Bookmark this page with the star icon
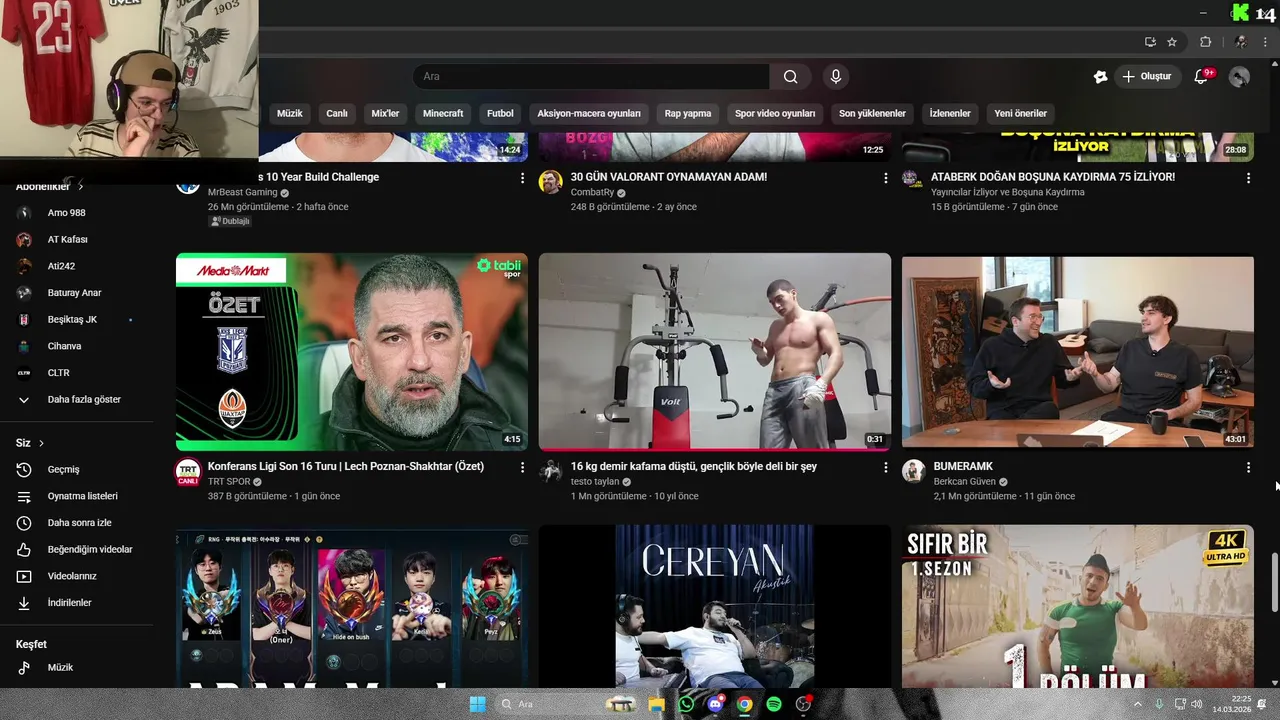This screenshot has height=720, width=1280. (1172, 42)
